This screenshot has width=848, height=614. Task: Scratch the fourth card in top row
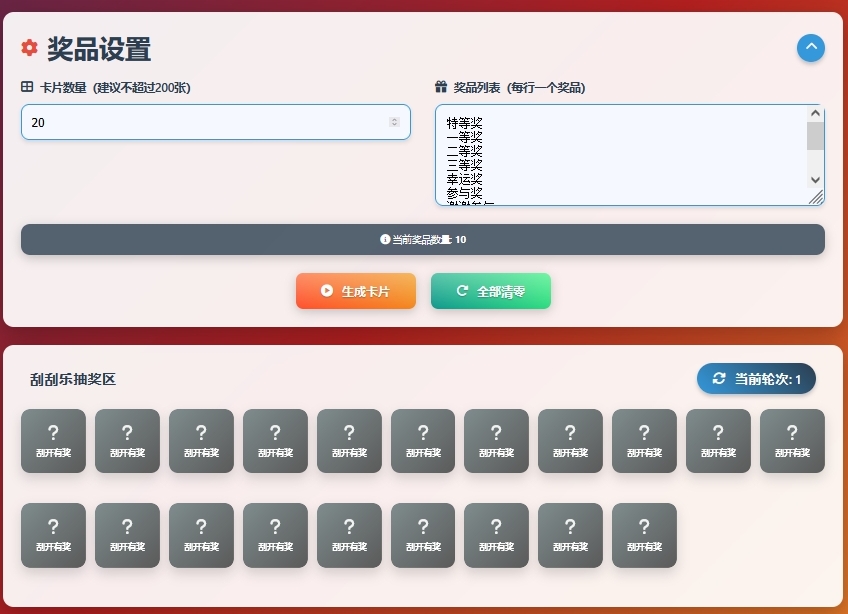275,441
